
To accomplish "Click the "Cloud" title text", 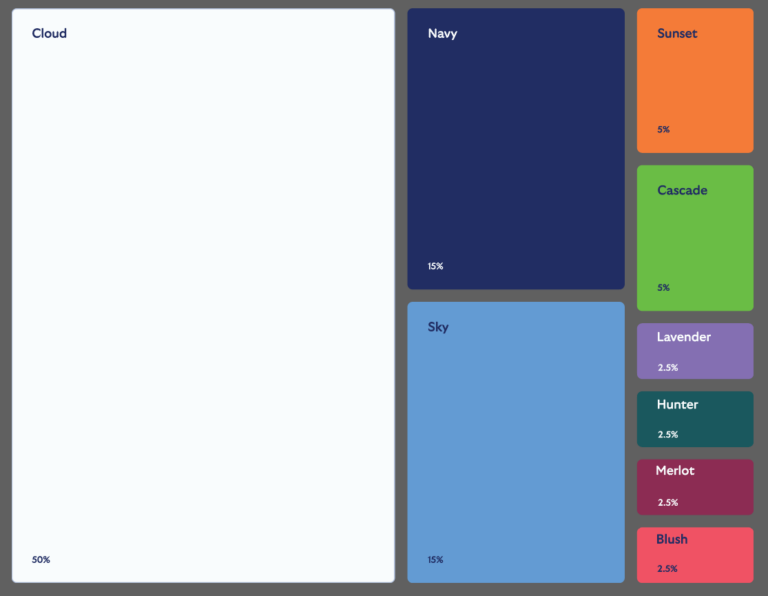I will click(x=49, y=33).
